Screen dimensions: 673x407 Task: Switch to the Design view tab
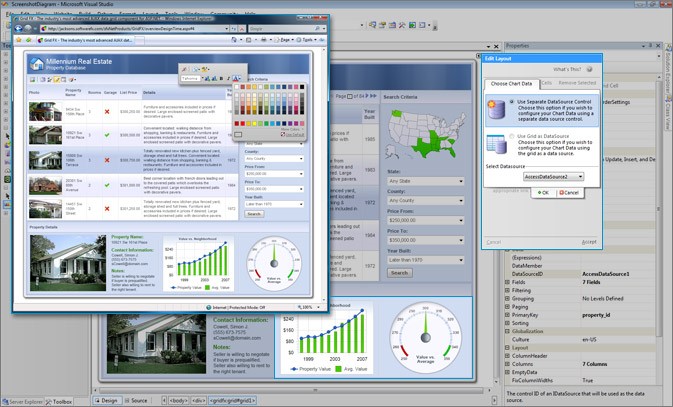point(107,400)
